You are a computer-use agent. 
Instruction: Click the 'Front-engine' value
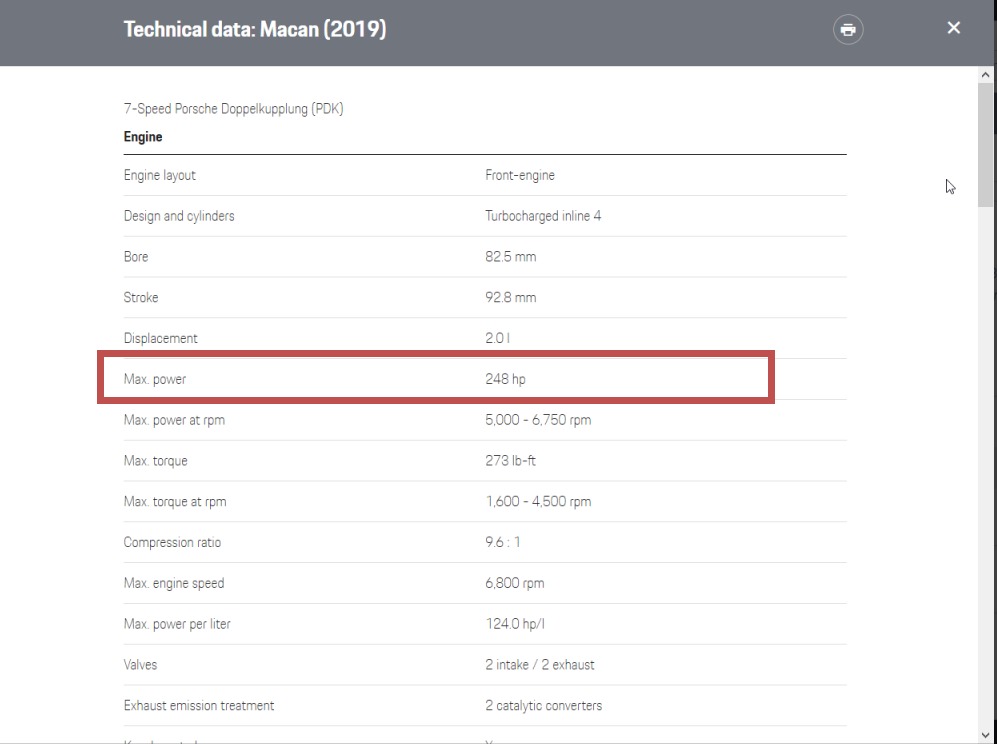point(519,176)
